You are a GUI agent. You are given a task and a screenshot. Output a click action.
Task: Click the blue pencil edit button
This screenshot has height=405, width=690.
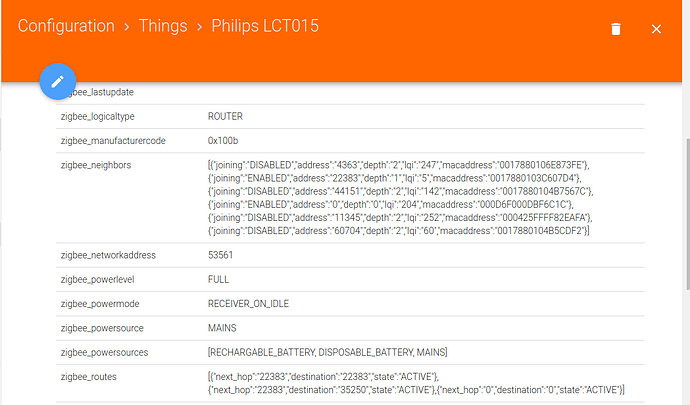pos(58,81)
